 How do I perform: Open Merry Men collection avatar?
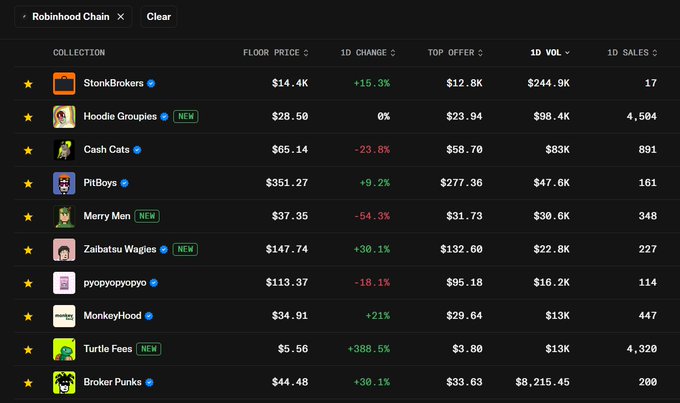point(64,216)
